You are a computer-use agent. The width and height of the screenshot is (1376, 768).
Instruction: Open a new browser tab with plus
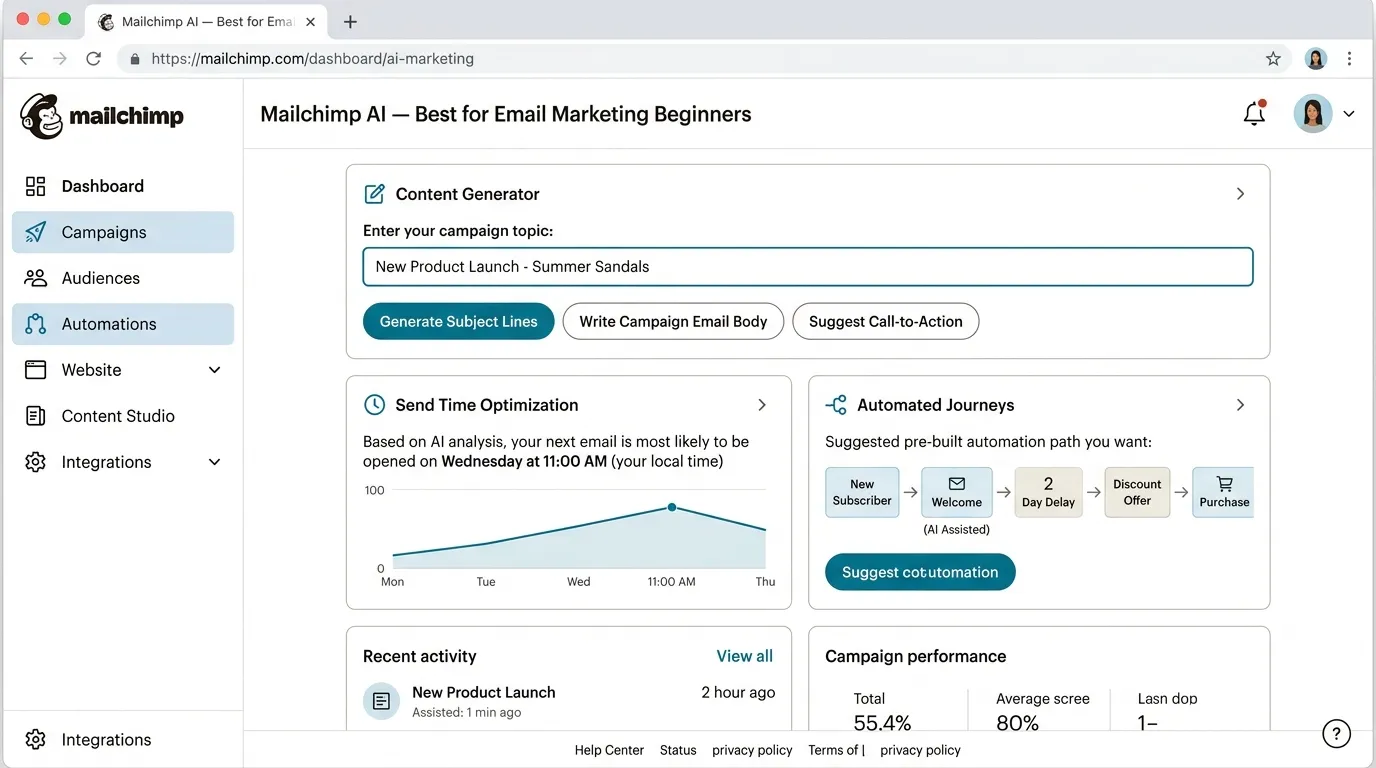tap(350, 22)
